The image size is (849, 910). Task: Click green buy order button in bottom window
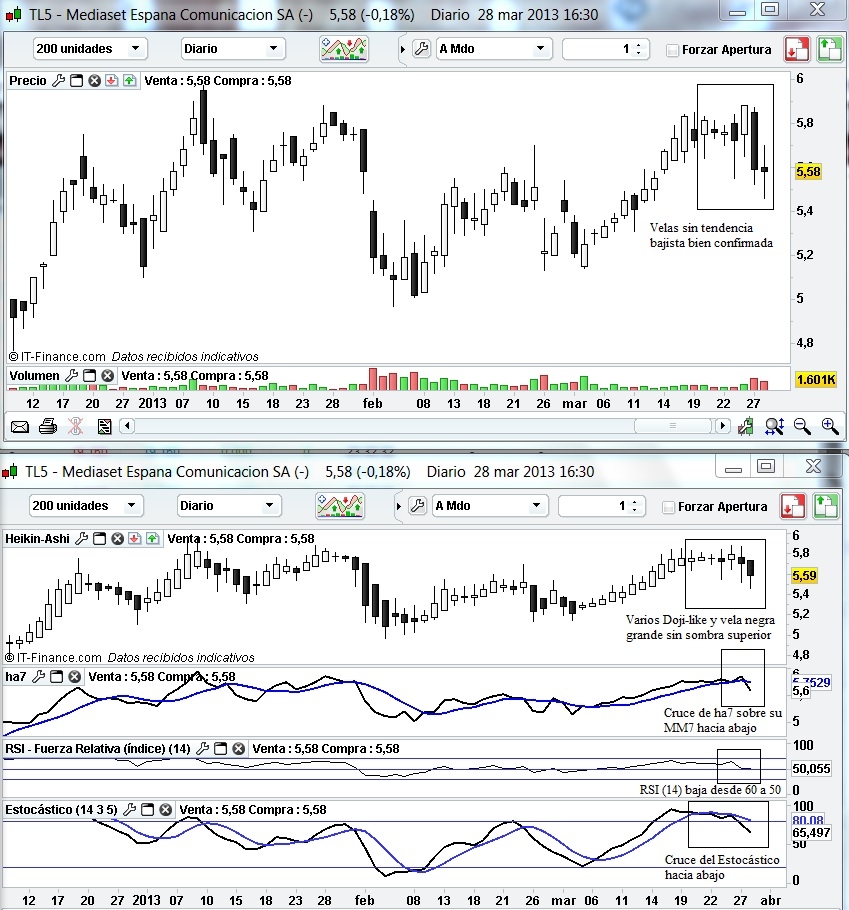(x=825, y=506)
